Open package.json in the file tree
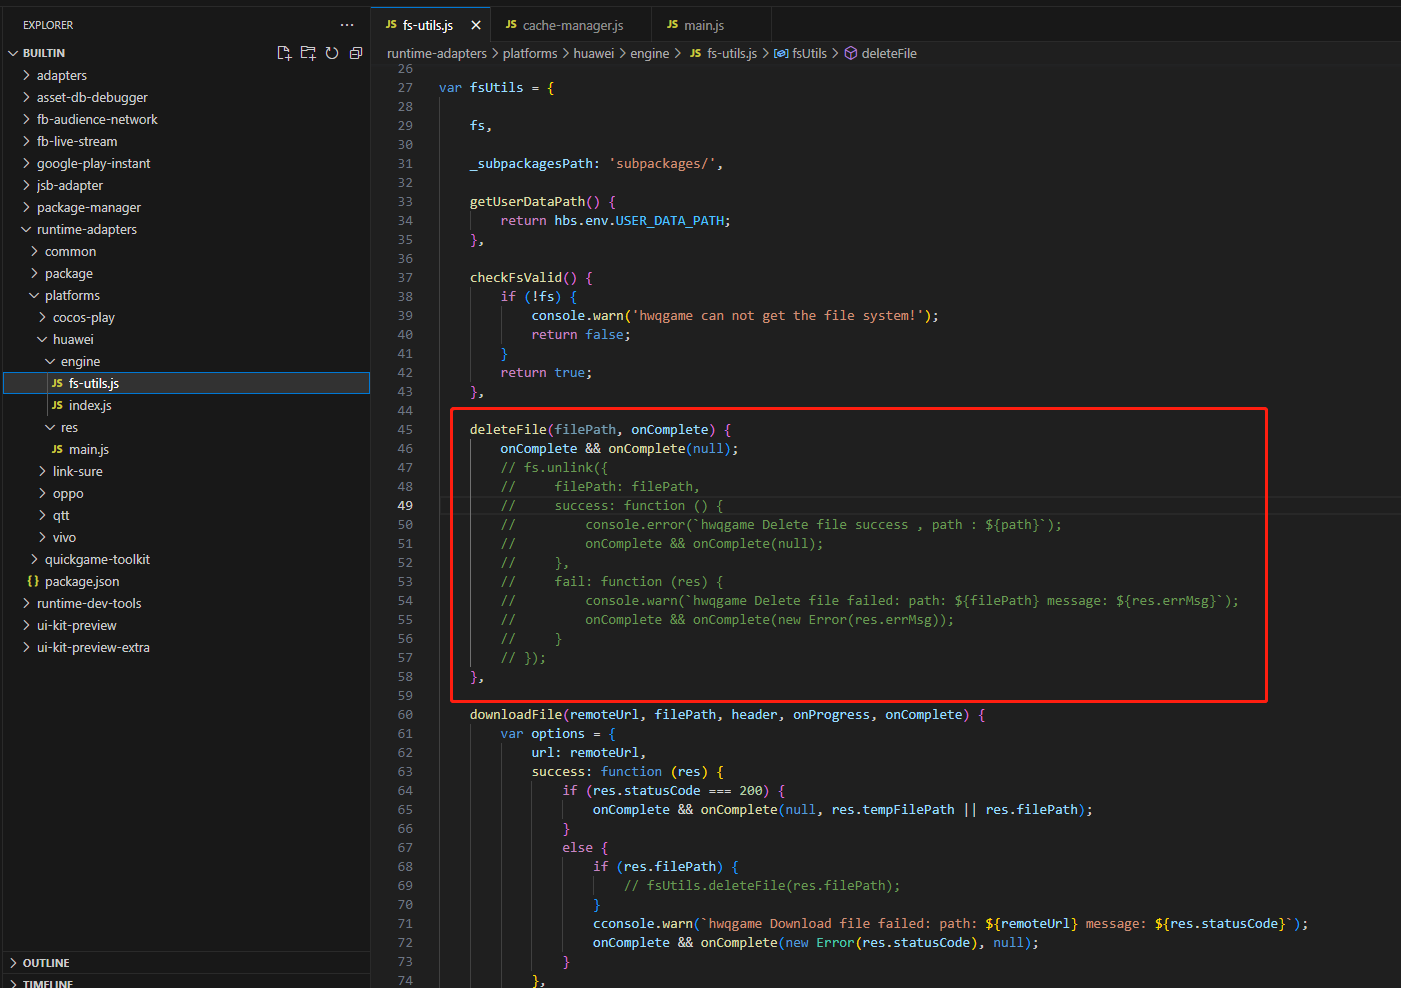The width and height of the screenshot is (1401, 988). 81,581
